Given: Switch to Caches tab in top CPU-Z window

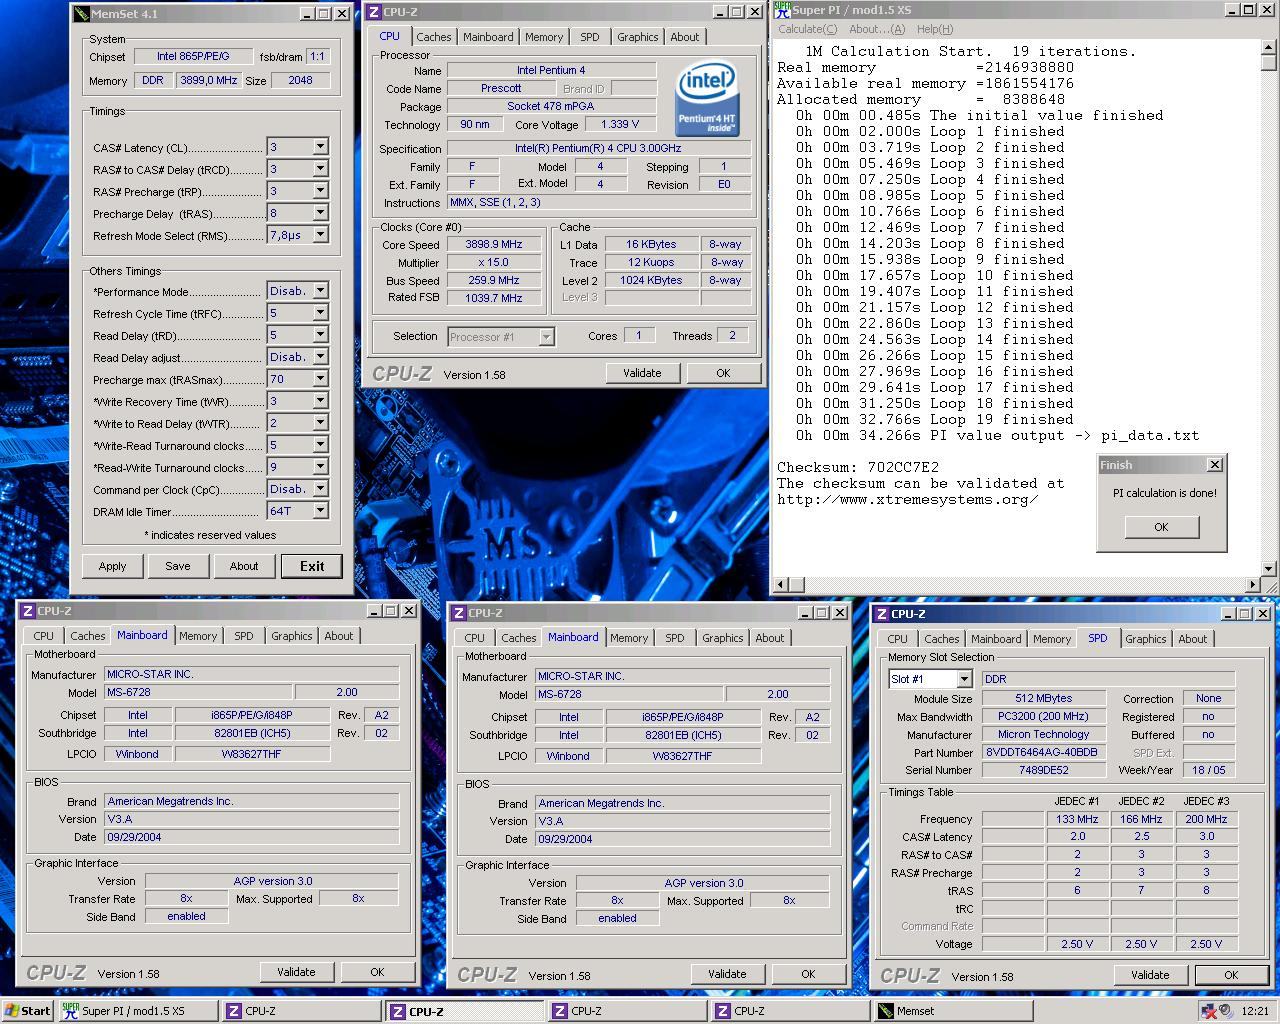Looking at the screenshot, I should [434, 37].
